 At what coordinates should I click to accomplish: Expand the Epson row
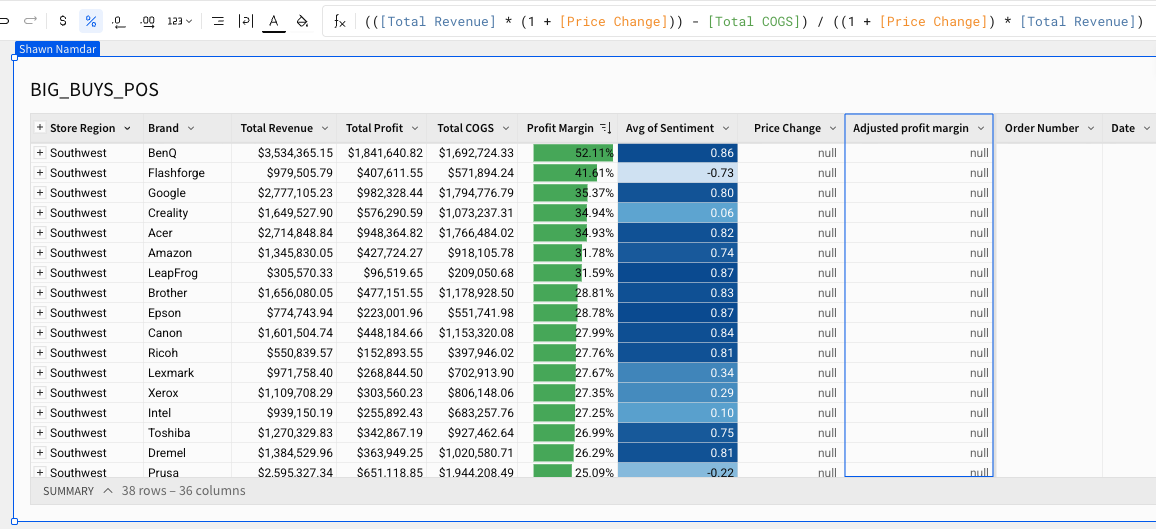(x=40, y=312)
